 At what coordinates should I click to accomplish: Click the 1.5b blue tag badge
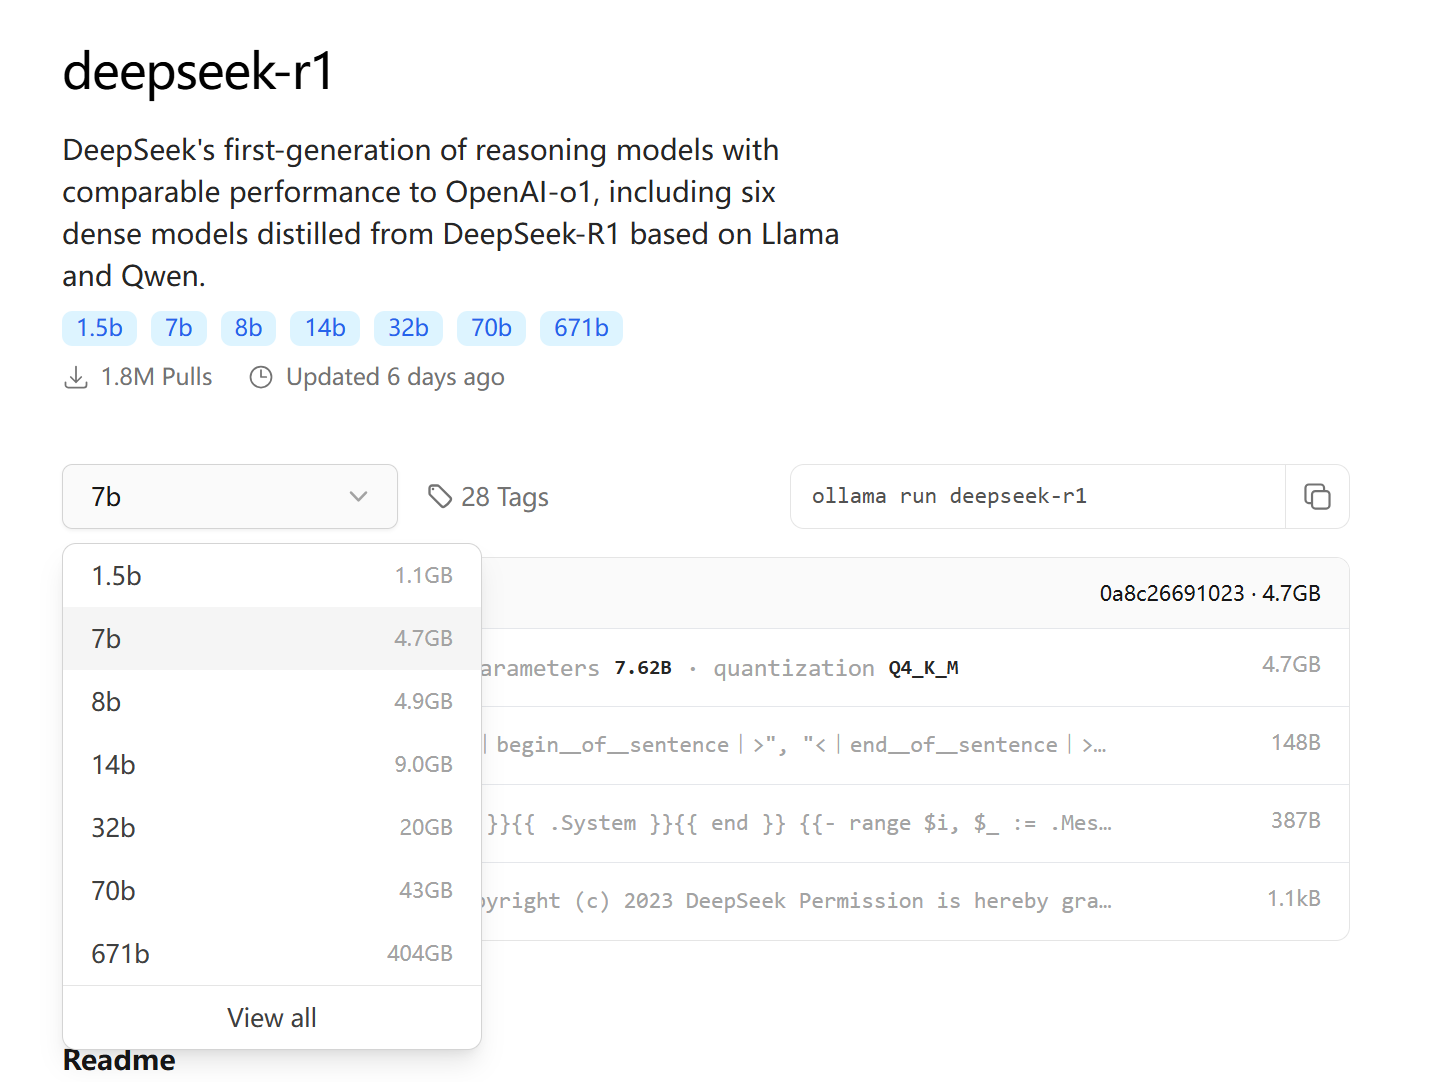pos(100,328)
